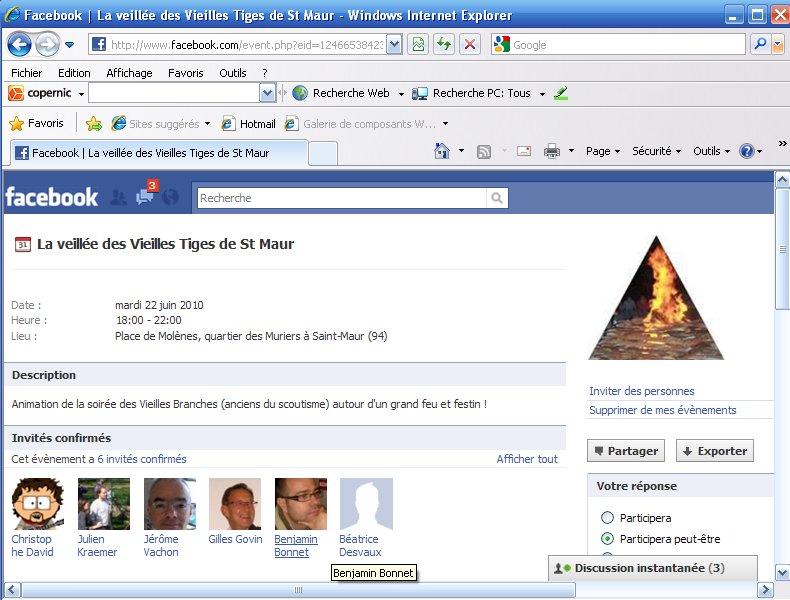
Task: Click the red Stop loading X icon
Action: tap(470, 45)
